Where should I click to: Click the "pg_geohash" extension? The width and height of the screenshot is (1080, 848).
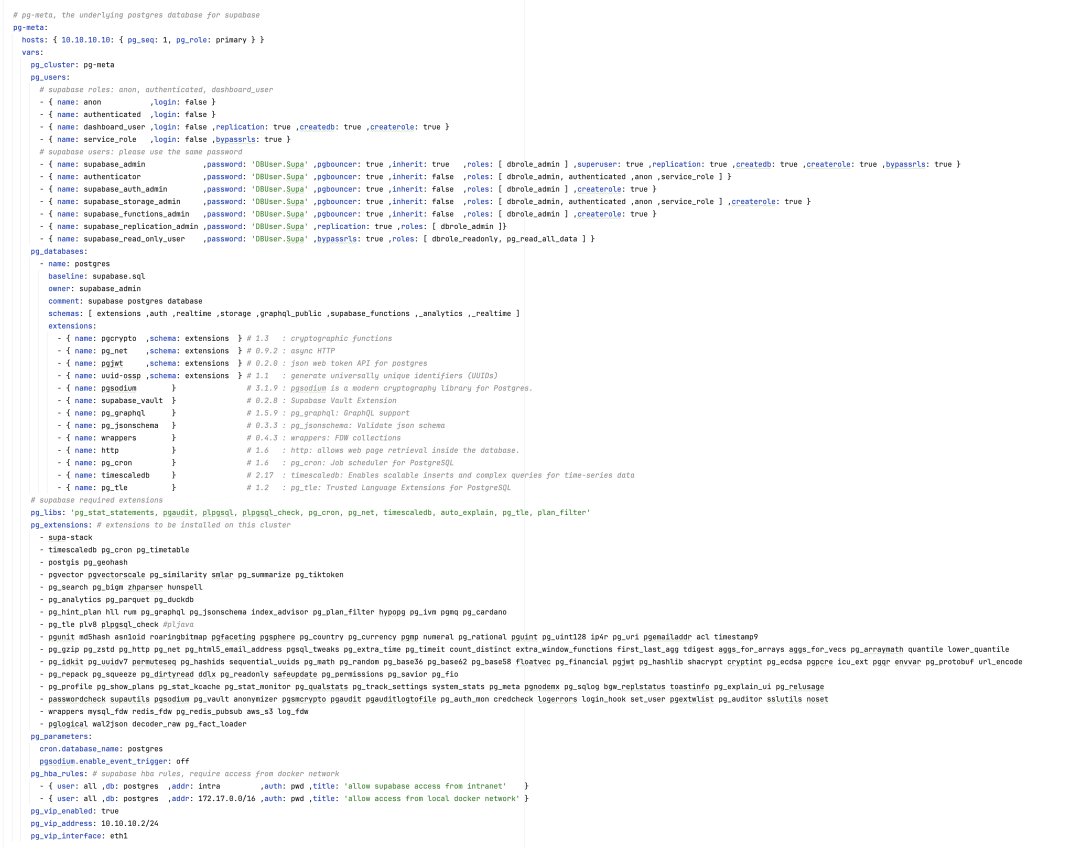pos(105,562)
